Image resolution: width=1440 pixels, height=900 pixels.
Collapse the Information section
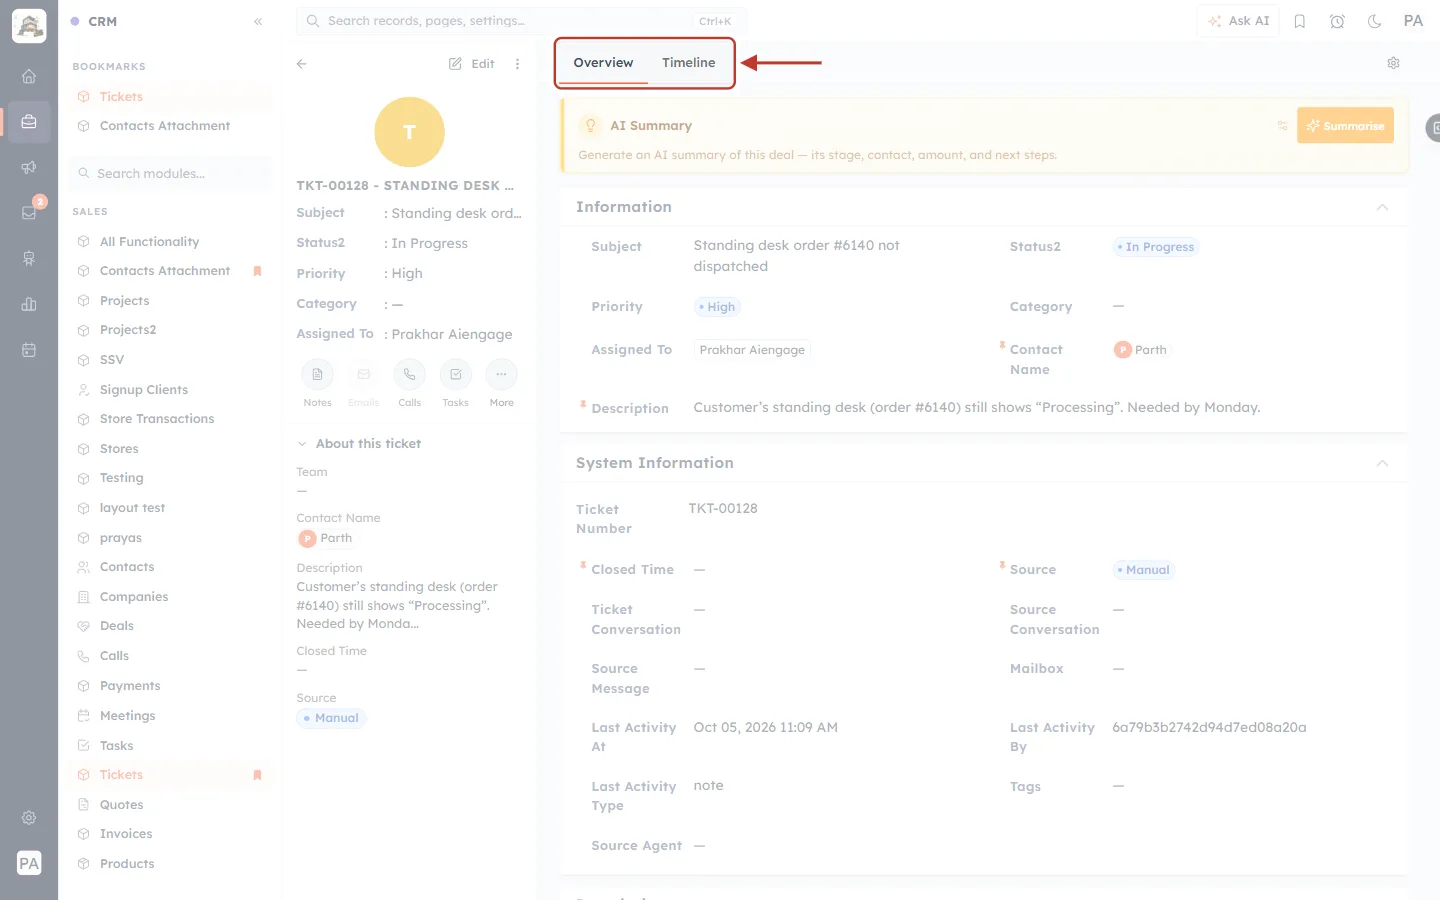coord(1382,207)
